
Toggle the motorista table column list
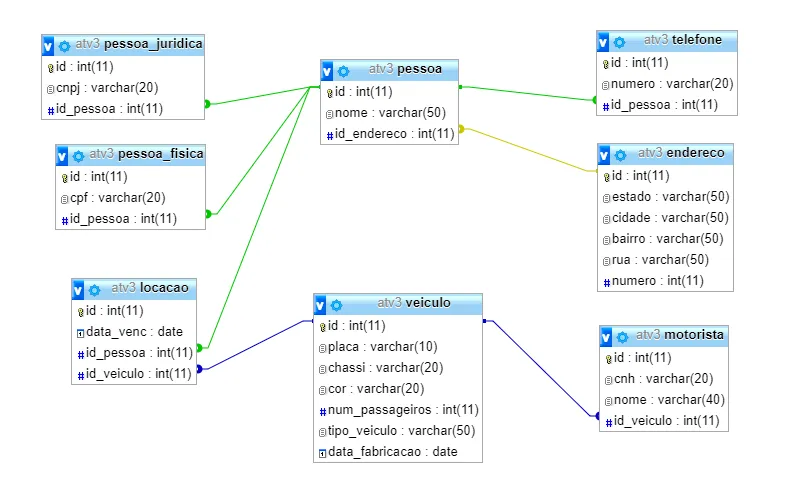[606, 336]
